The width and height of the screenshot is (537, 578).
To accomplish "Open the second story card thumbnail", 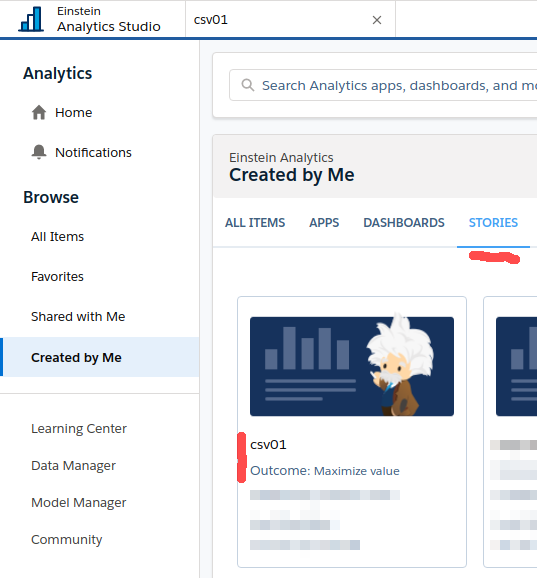I will coord(516,366).
